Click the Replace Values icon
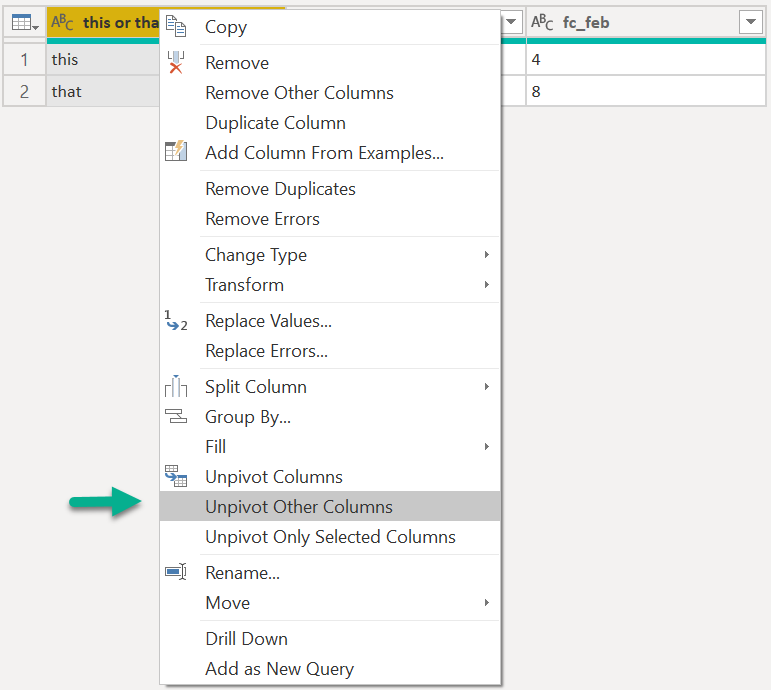The width and height of the screenshot is (771, 690). [x=176, y=321]
